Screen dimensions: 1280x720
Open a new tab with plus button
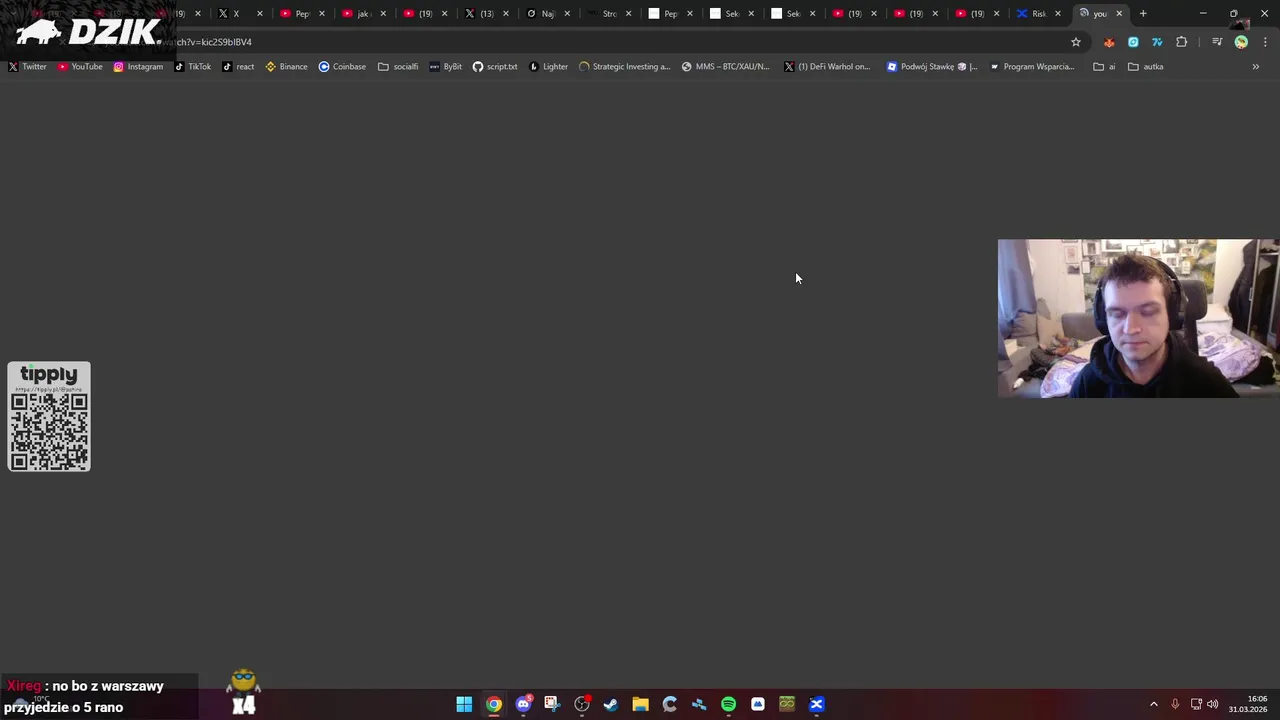point(1143,14)
